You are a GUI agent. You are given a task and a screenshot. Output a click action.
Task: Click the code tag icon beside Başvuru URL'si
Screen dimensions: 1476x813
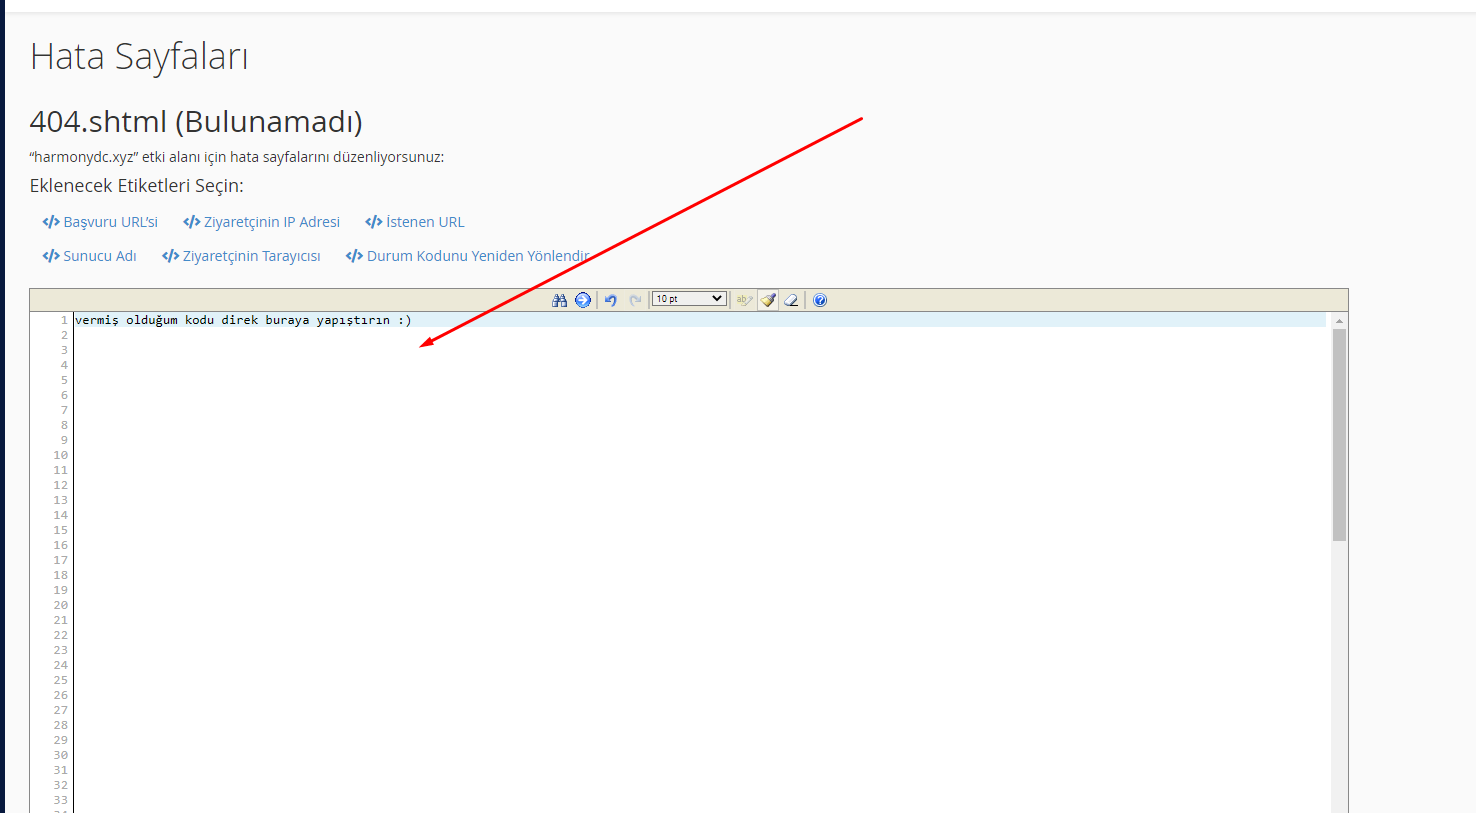click(50, 221)
